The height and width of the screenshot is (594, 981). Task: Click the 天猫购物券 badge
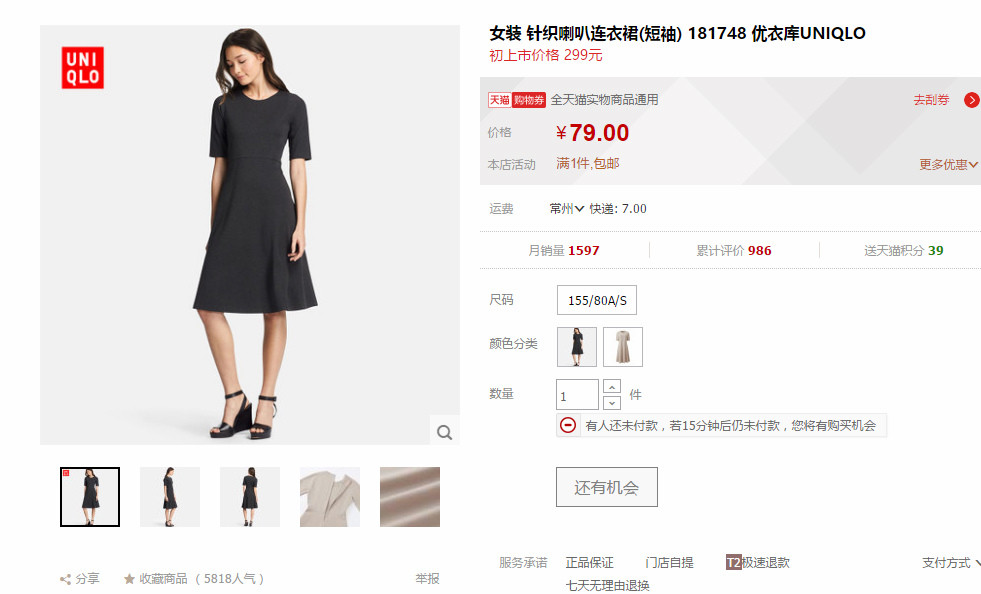517,100
